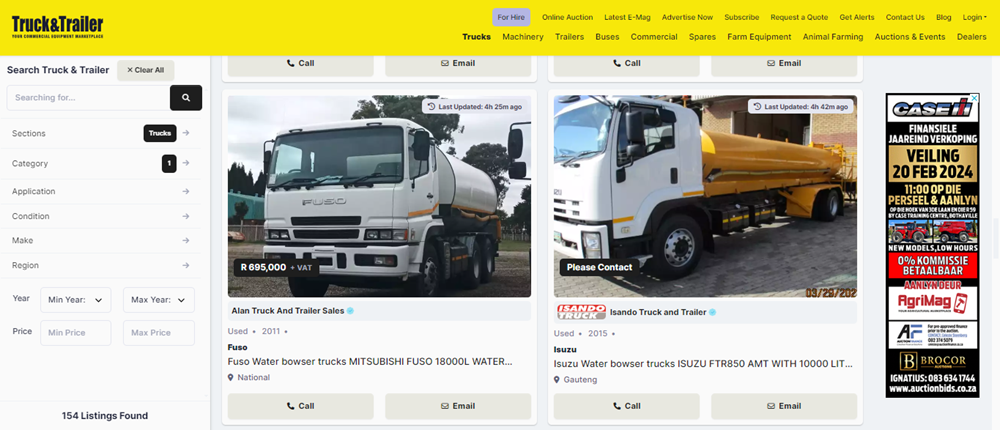1000x430 pixels.
Task: Click the Category count badge
Action: pyautogui.click(x=169, y=164)
